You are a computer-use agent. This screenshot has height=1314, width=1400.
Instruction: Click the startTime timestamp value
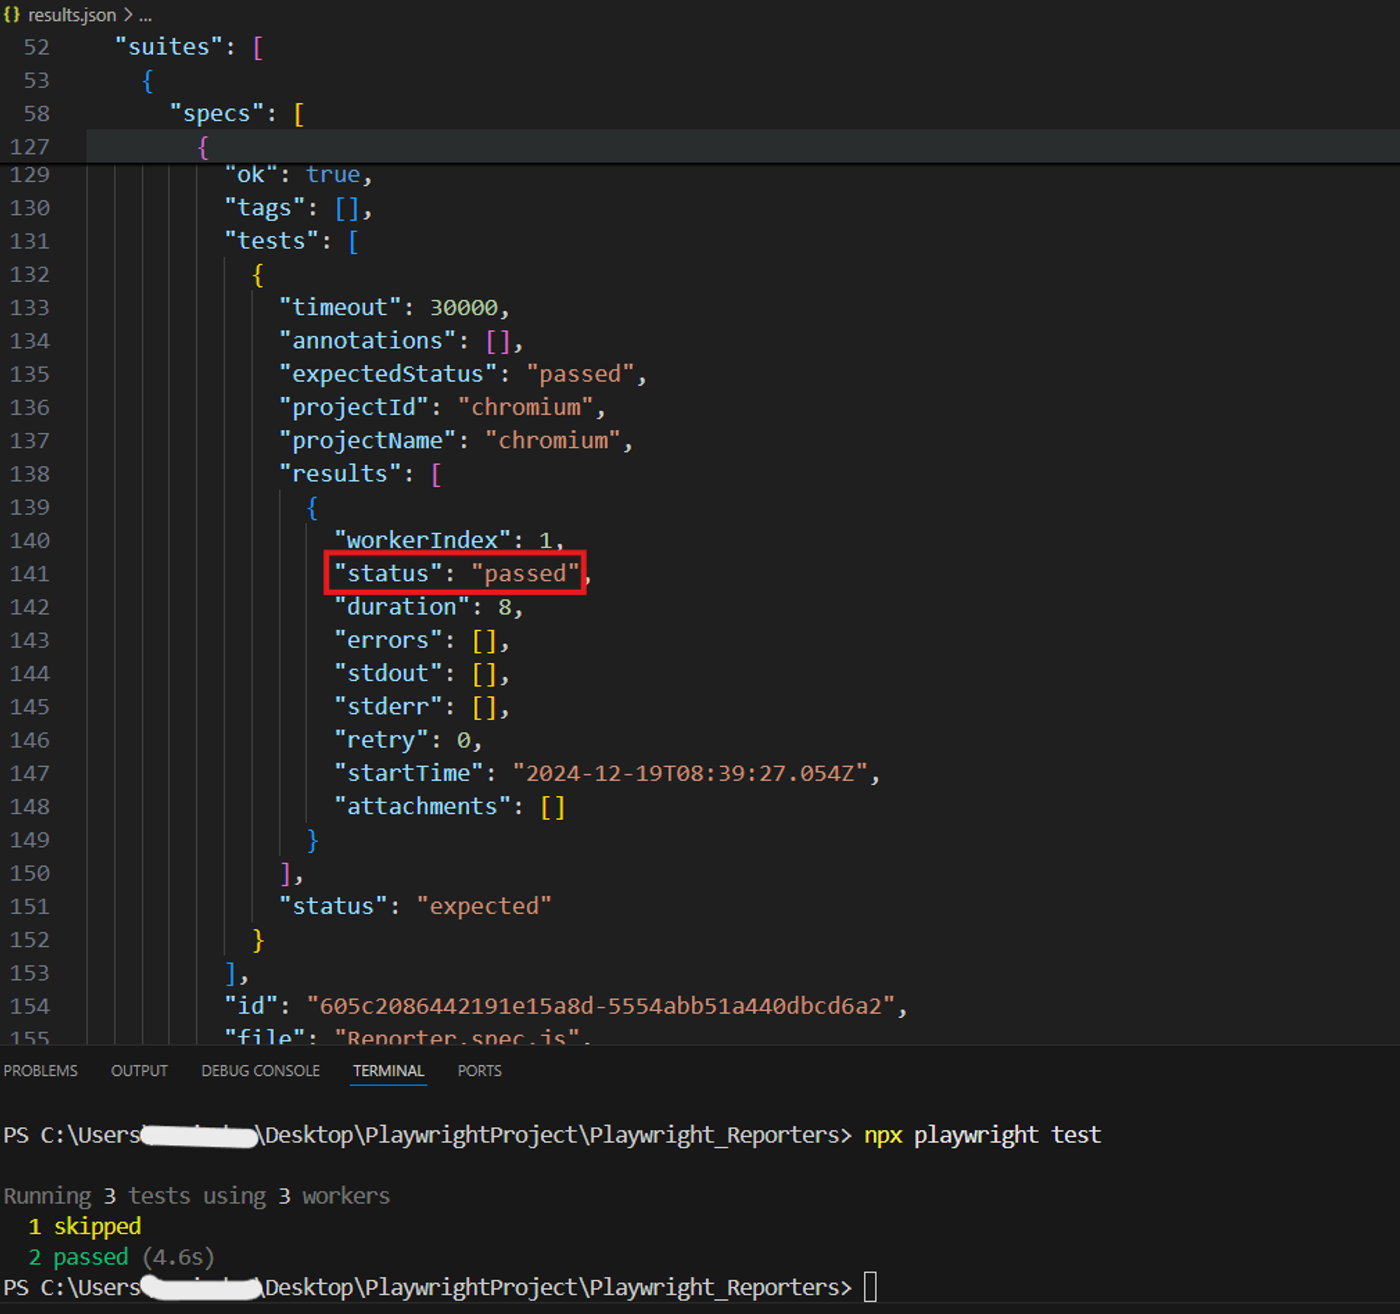tap(690, 773)
